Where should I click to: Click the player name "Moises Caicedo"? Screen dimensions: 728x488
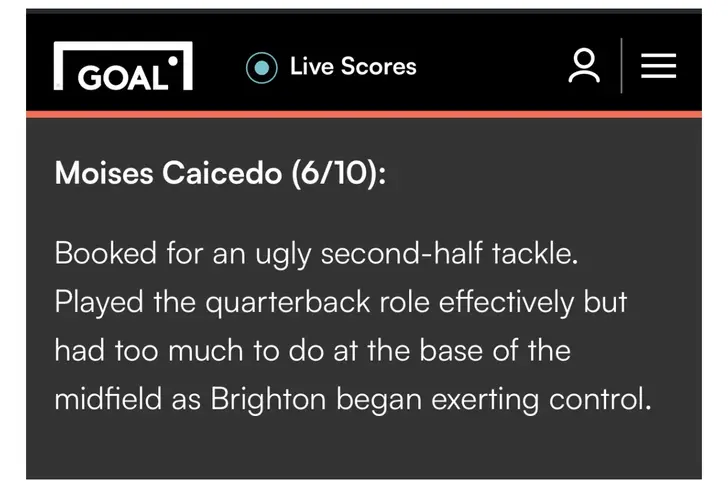point(168,173)
